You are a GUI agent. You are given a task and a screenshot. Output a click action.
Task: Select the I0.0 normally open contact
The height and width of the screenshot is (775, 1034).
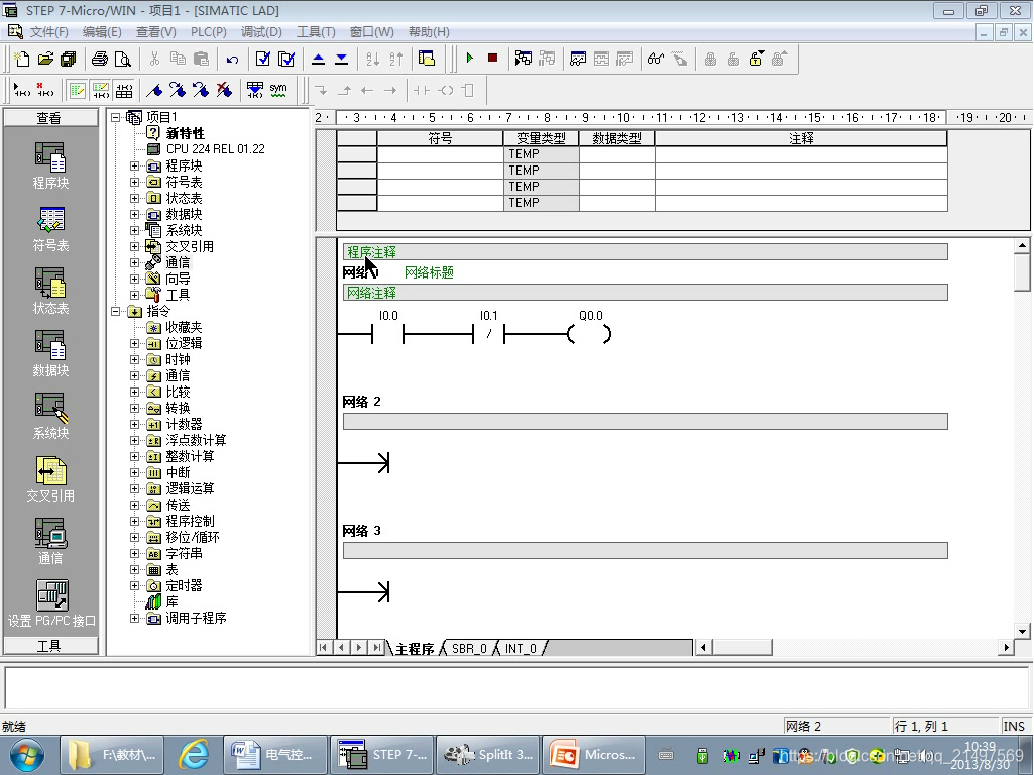[x=388, y=334]
